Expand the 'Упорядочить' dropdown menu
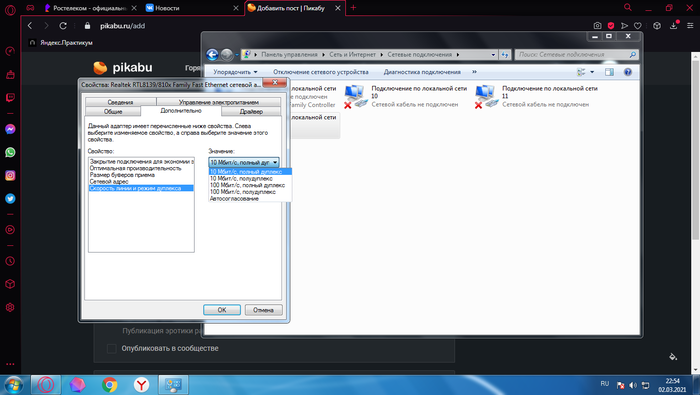This screenshot has height=395, width=700. pyautogui.click(x=235, y=72)
